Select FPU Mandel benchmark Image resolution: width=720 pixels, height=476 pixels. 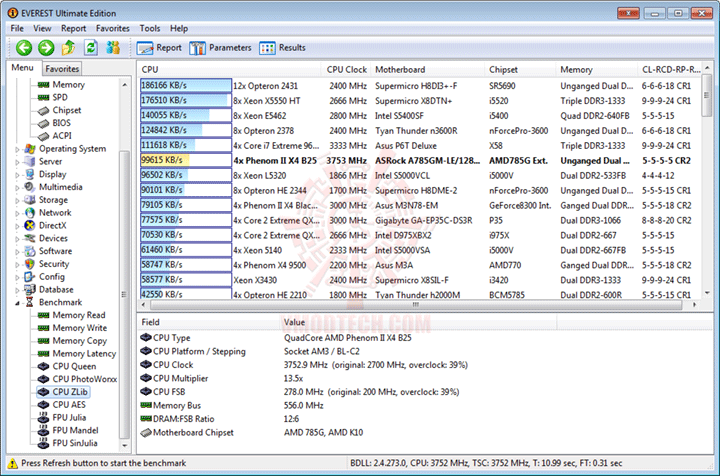tap(75, 431)
